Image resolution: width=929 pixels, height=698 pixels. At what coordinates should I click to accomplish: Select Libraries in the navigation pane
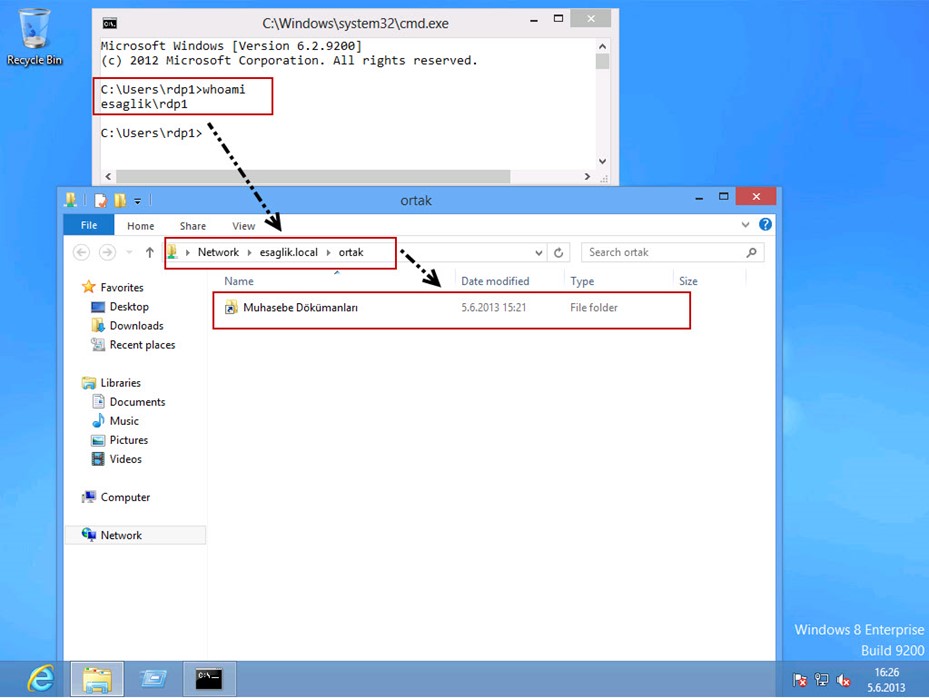pos(120,383)
